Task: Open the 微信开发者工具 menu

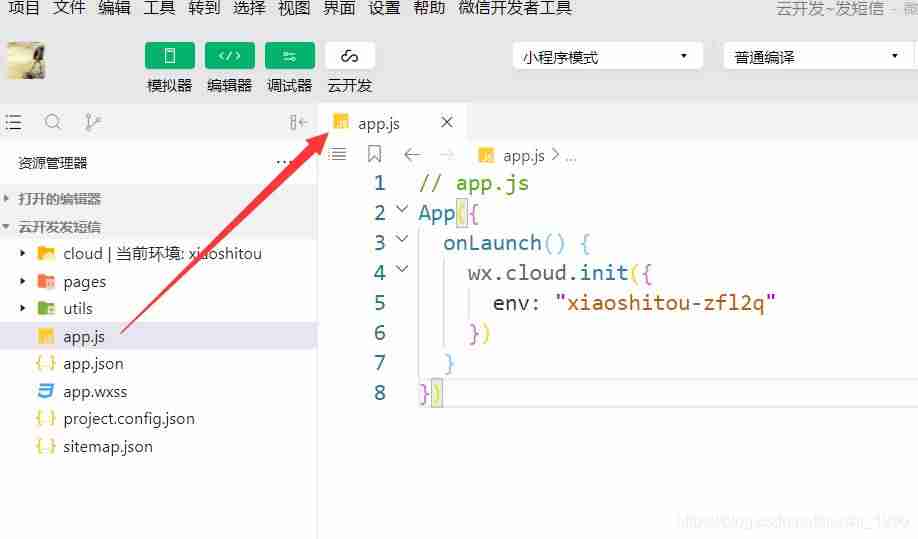Action: pyautogui.click(x=515, y=8)
